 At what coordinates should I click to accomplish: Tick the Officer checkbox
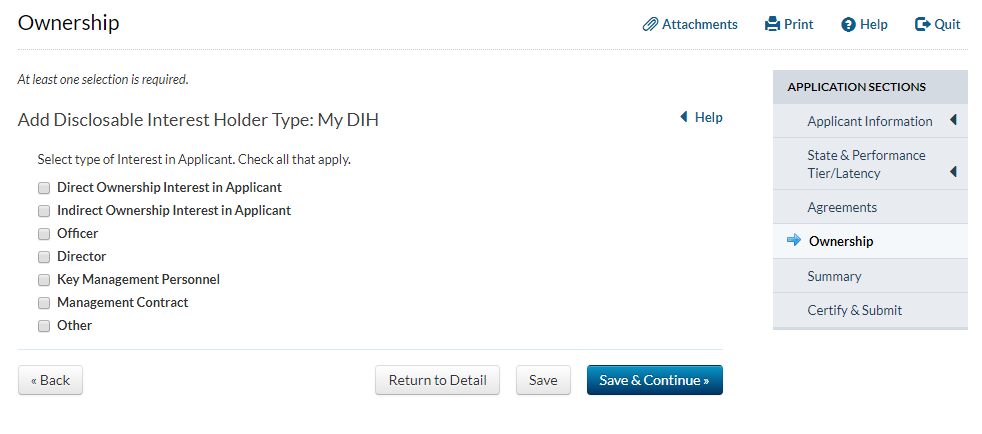click(x=44, y=234)
